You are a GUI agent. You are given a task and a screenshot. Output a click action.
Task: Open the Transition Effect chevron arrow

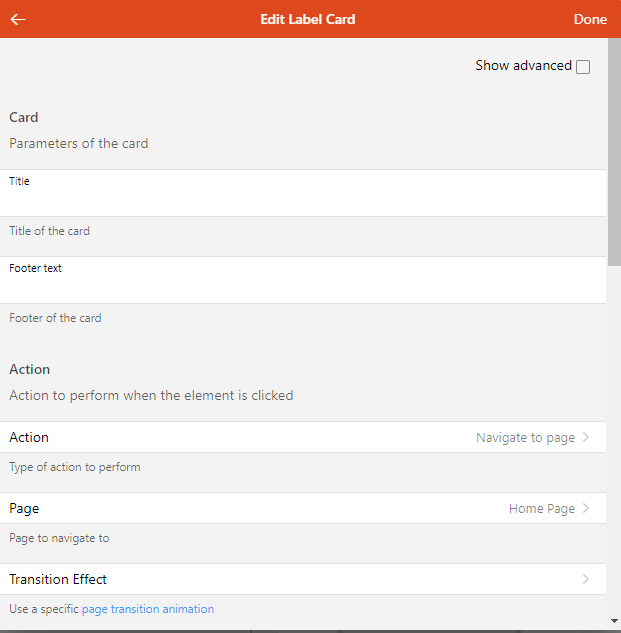[x=586, y=579]
